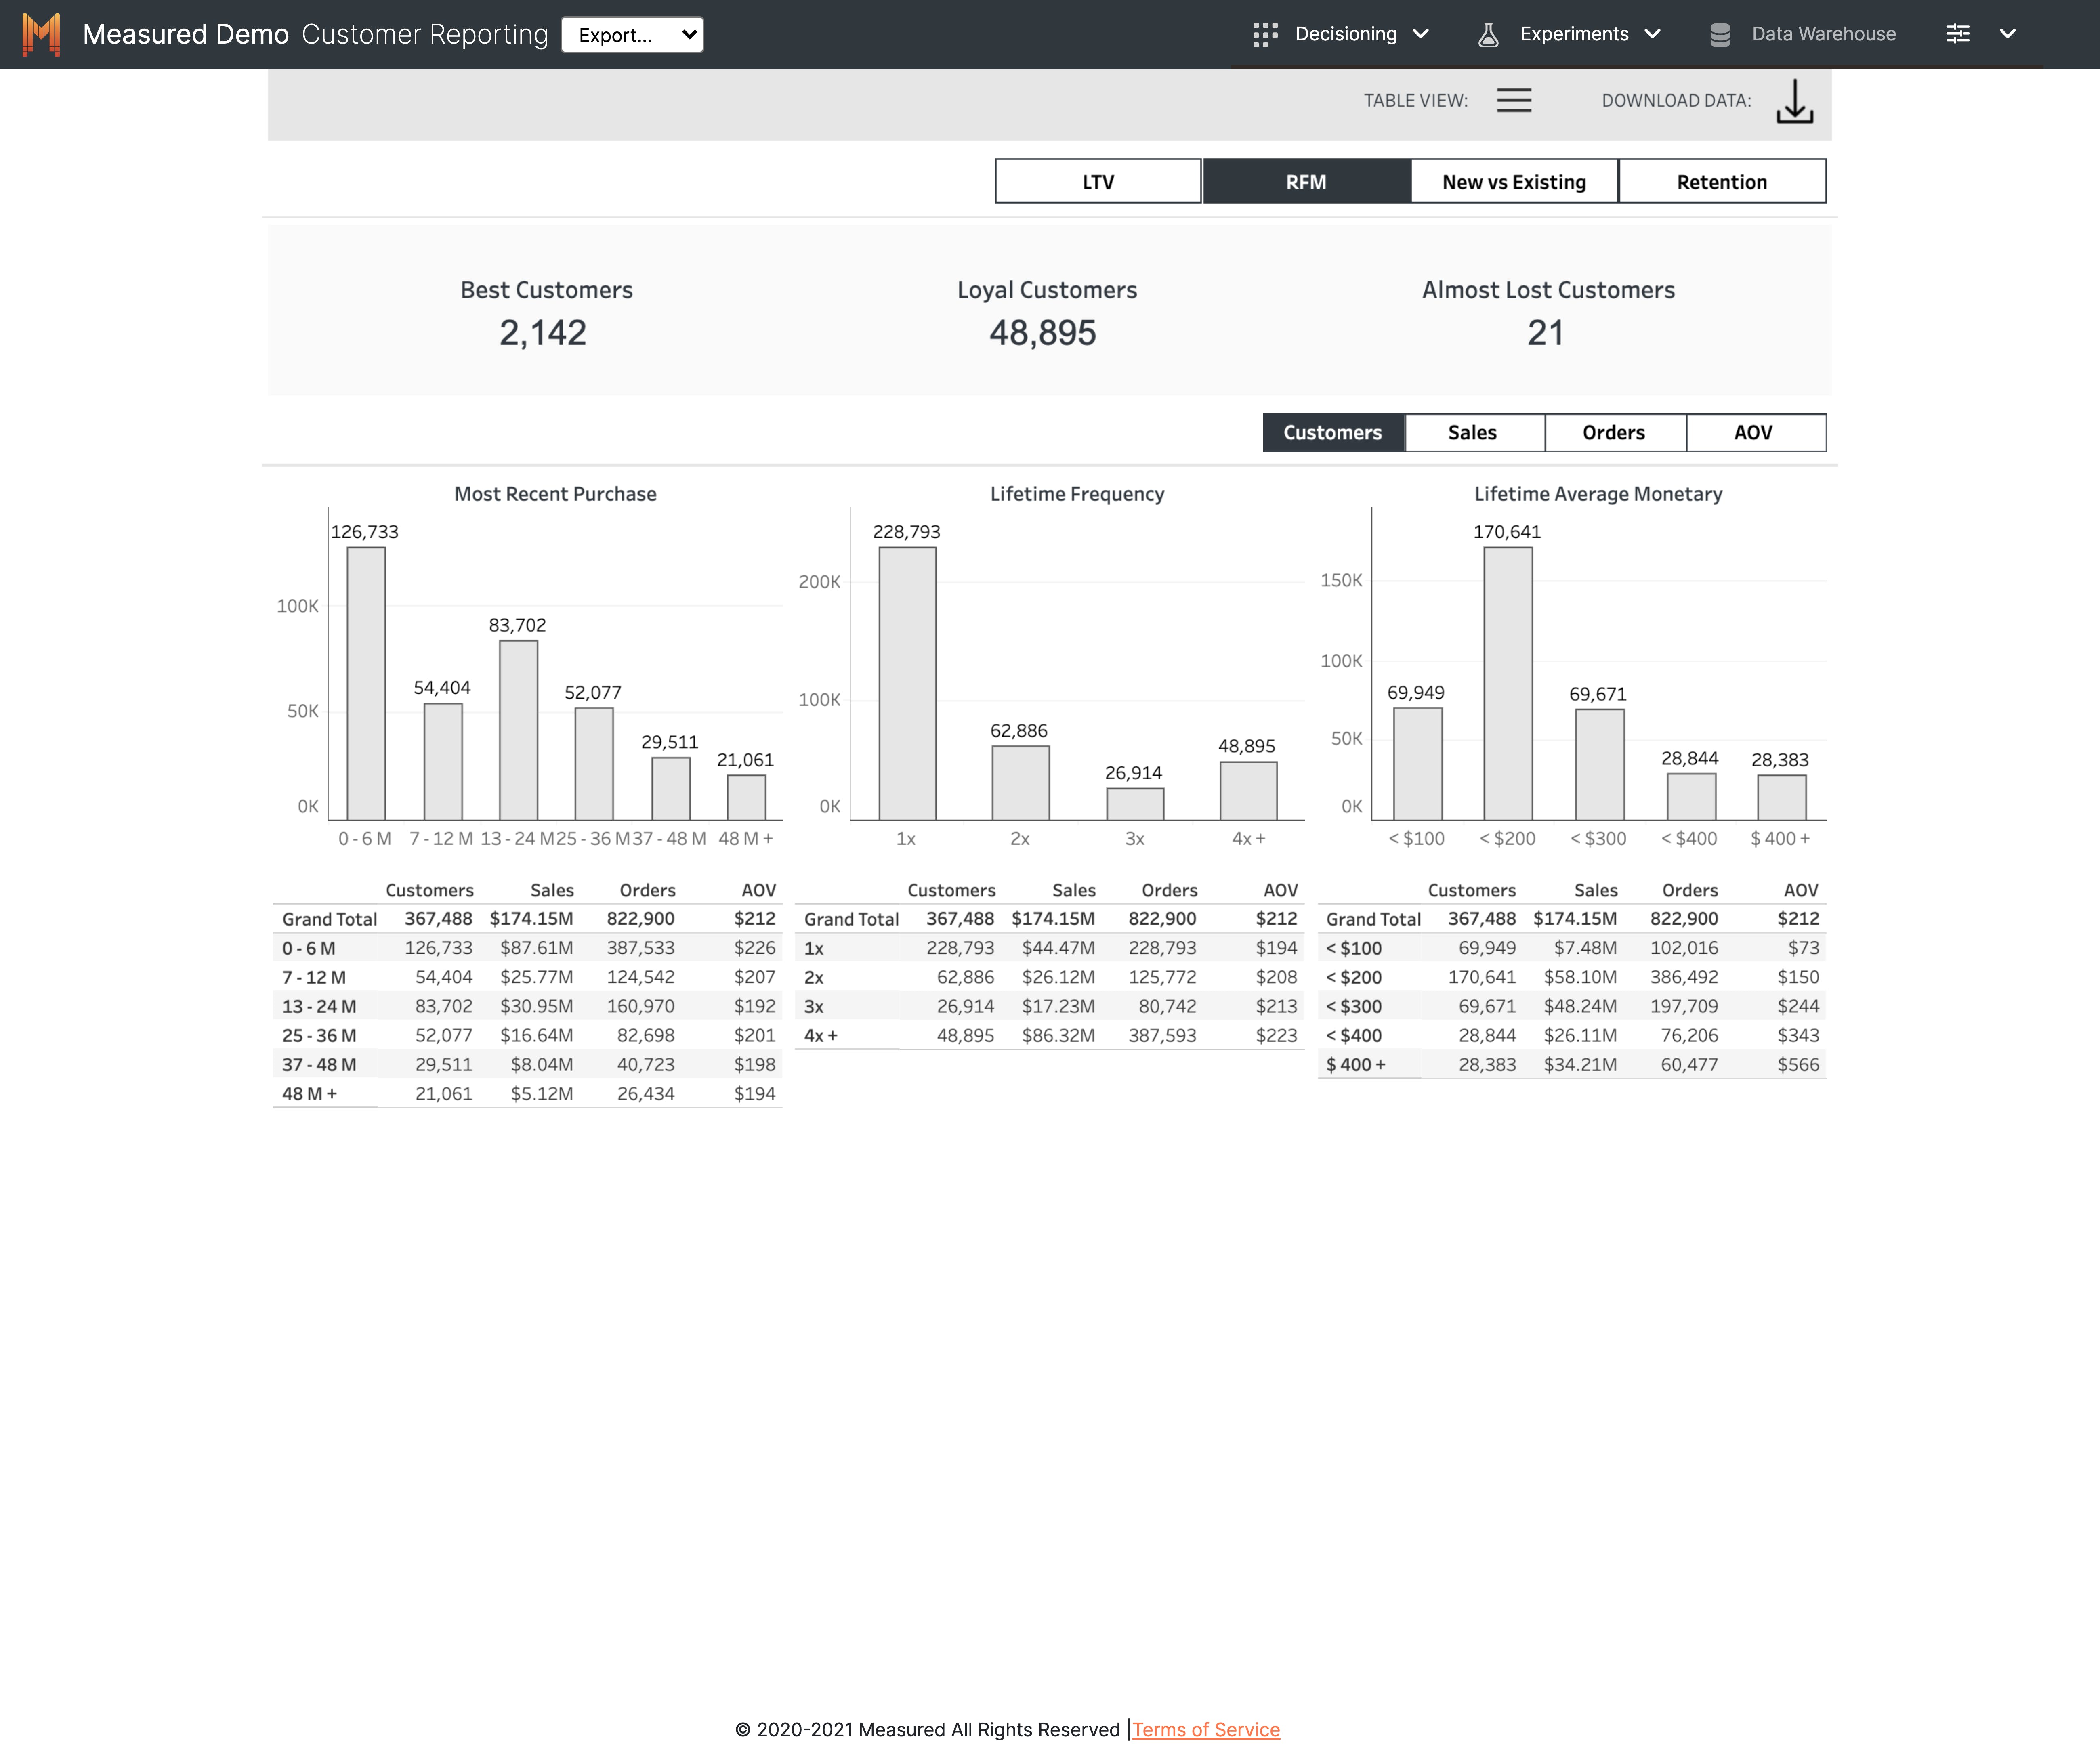Expand chevron next to settings icon
Screen dimensions: 2100x1744
click(2007, 34)
